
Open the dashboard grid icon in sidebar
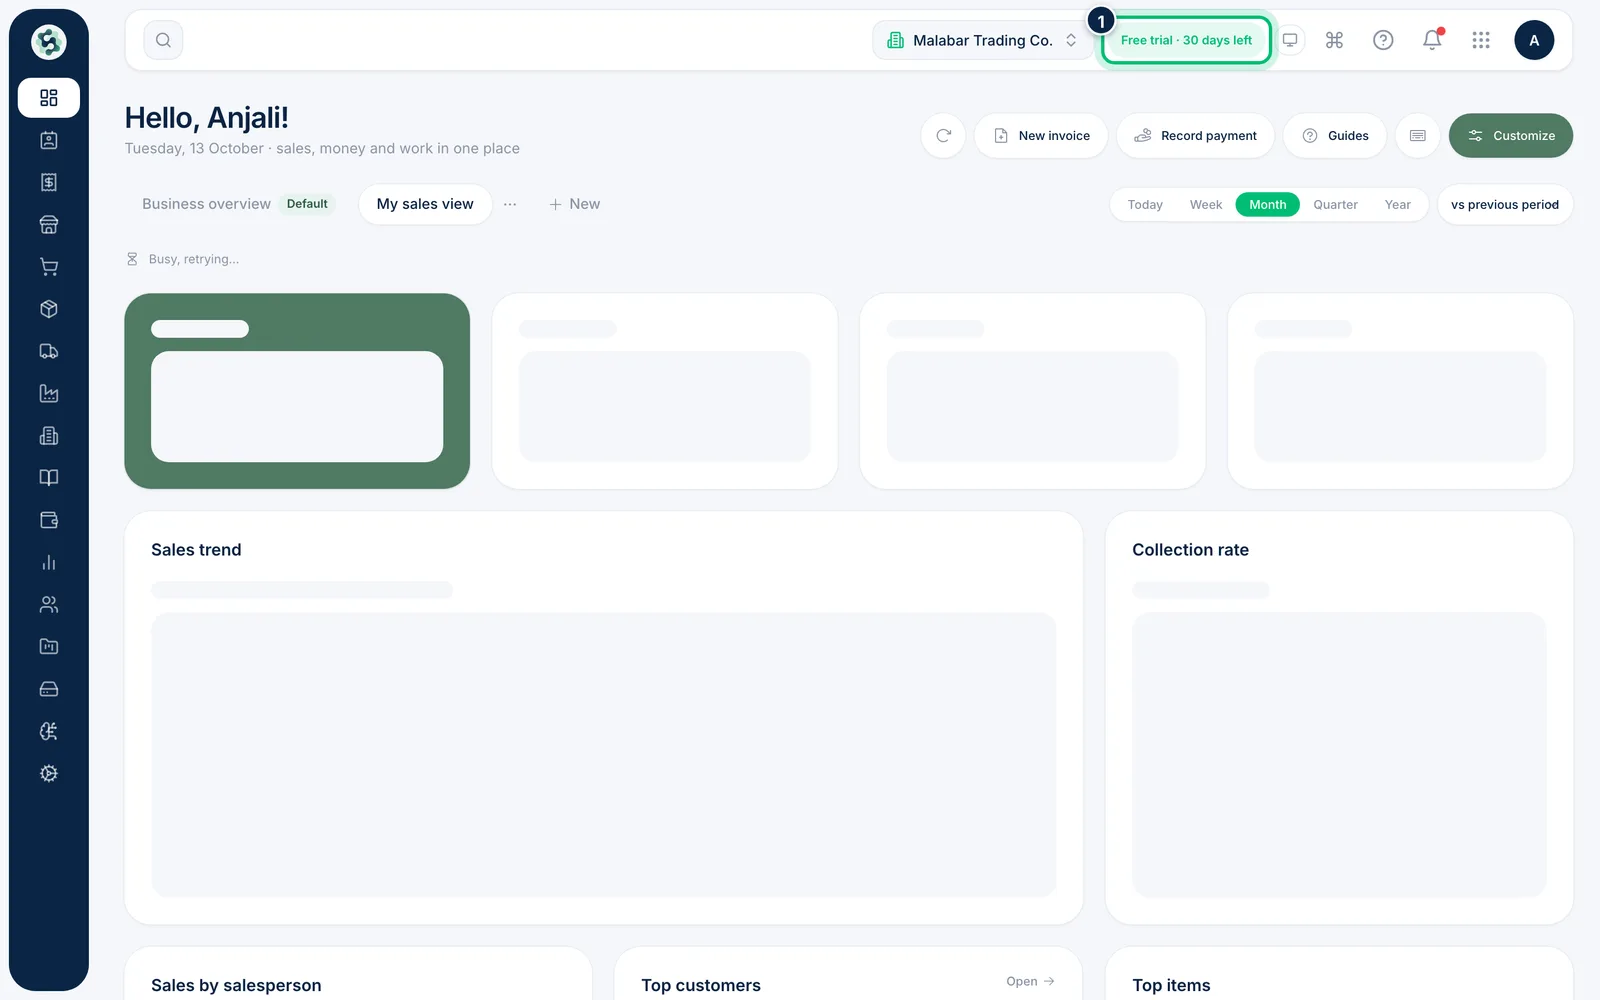[48, 98]
